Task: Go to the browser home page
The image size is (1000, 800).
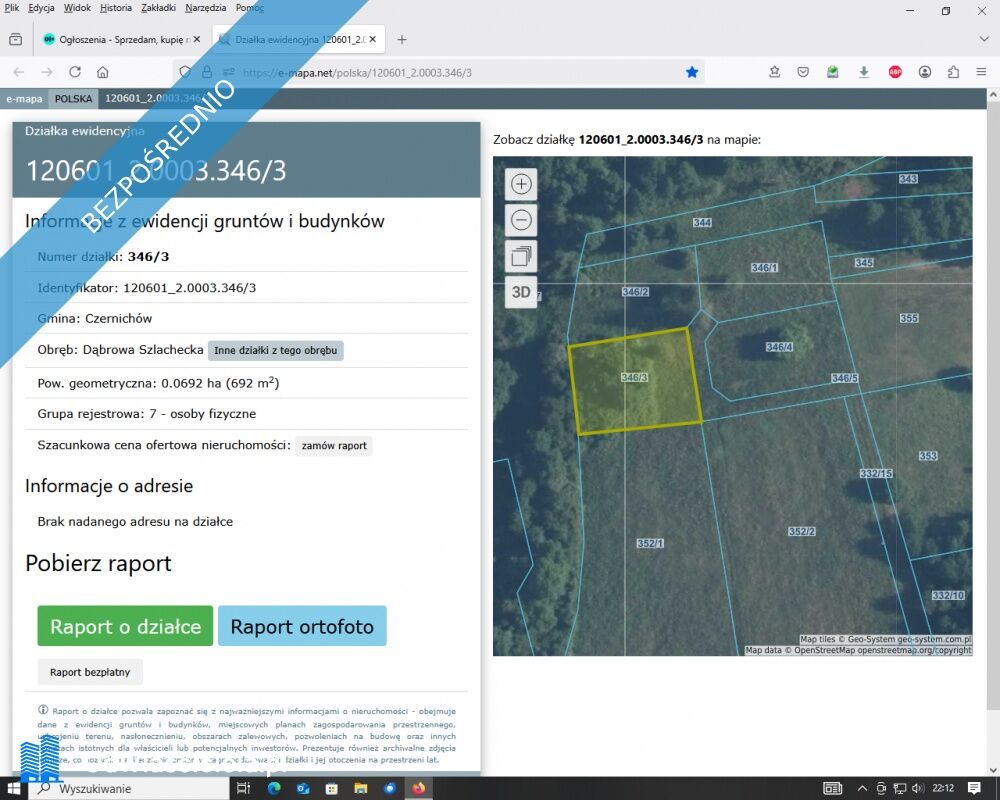Action: (x=103, y=72)
